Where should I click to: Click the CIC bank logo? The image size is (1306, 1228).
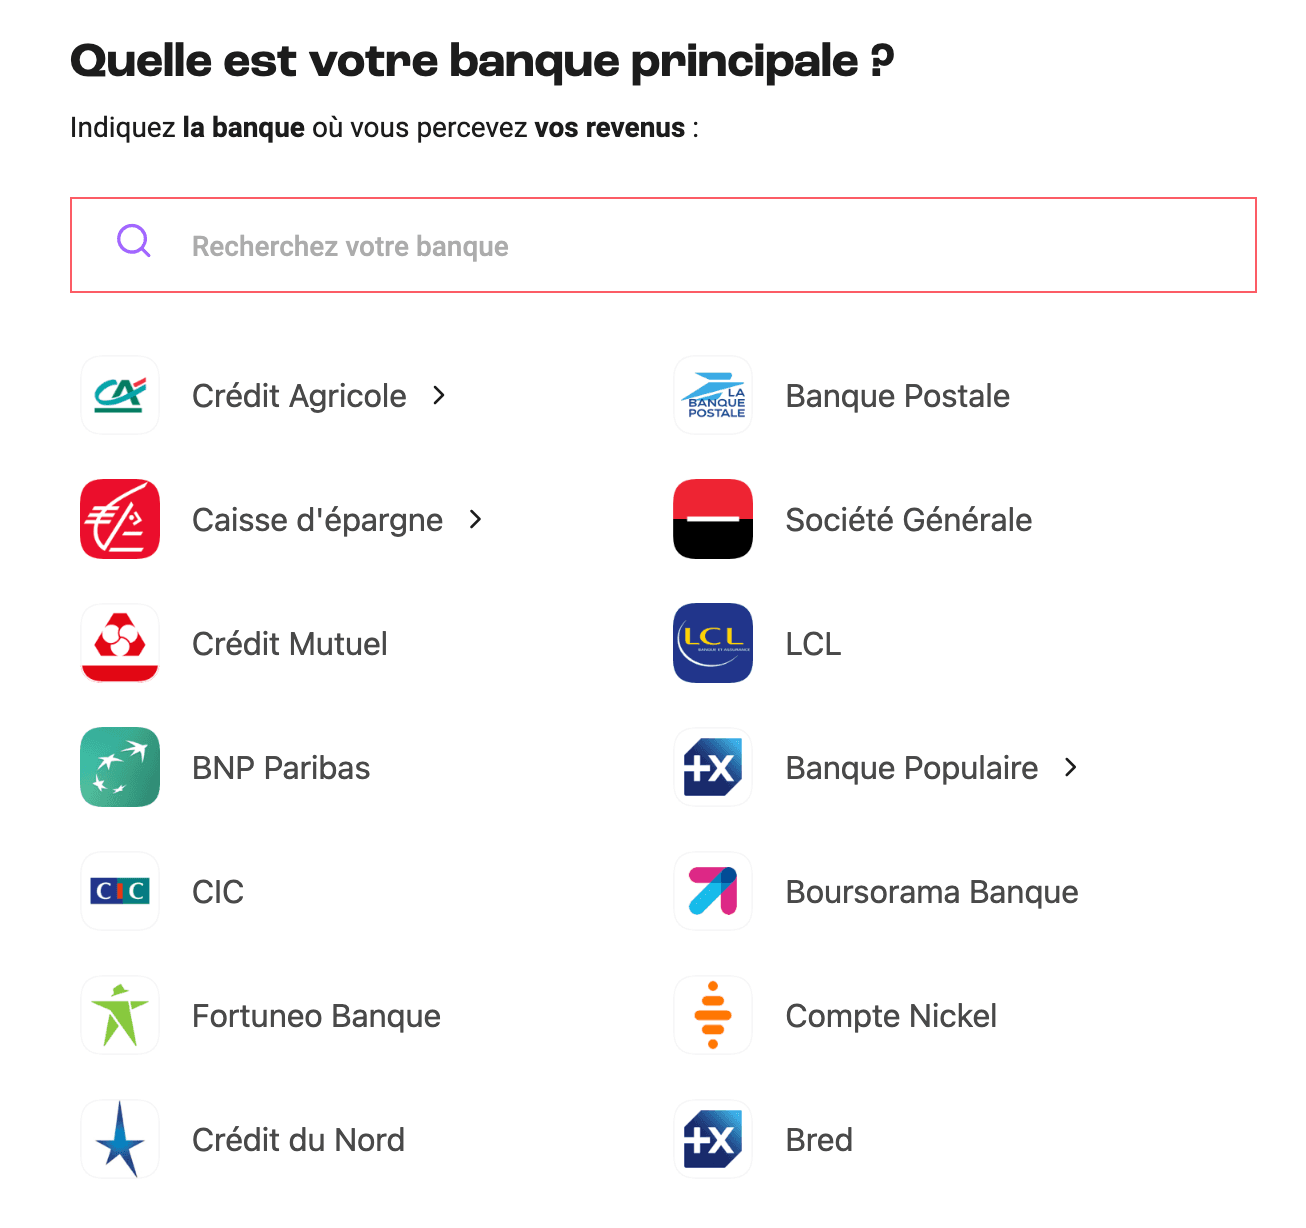[119, 891]
